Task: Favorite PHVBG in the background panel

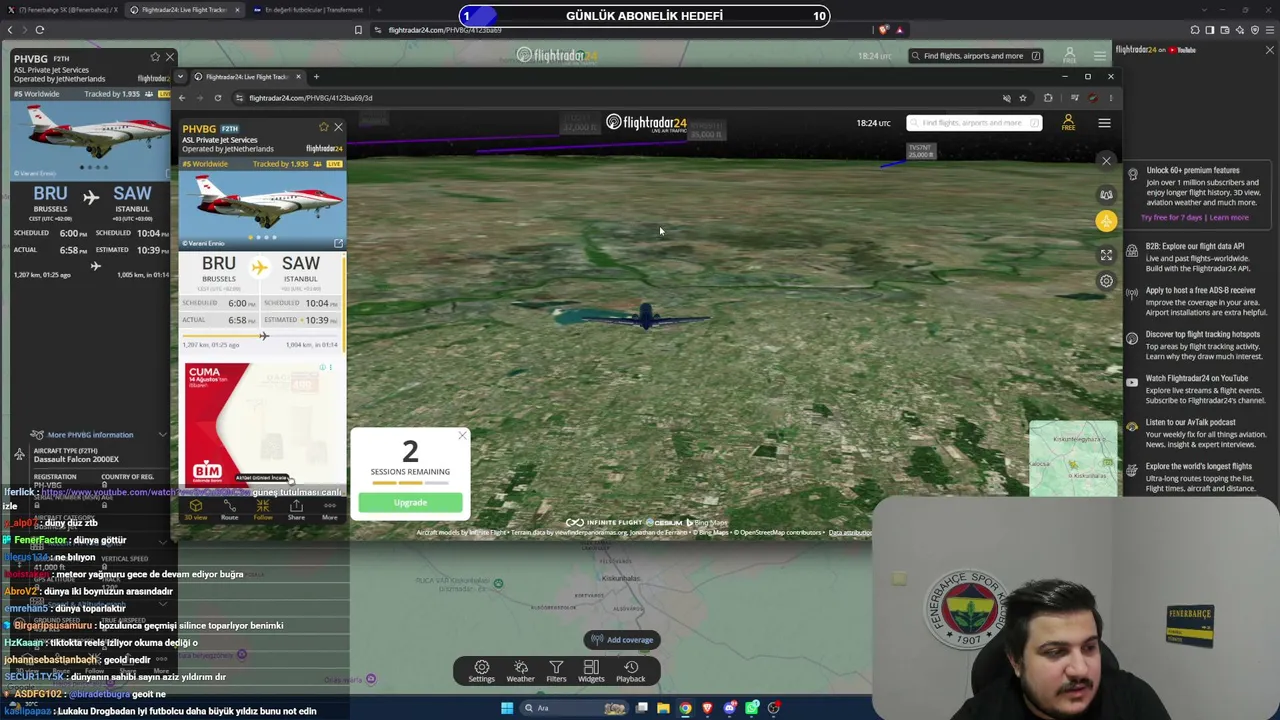Action: pos(155,58)
